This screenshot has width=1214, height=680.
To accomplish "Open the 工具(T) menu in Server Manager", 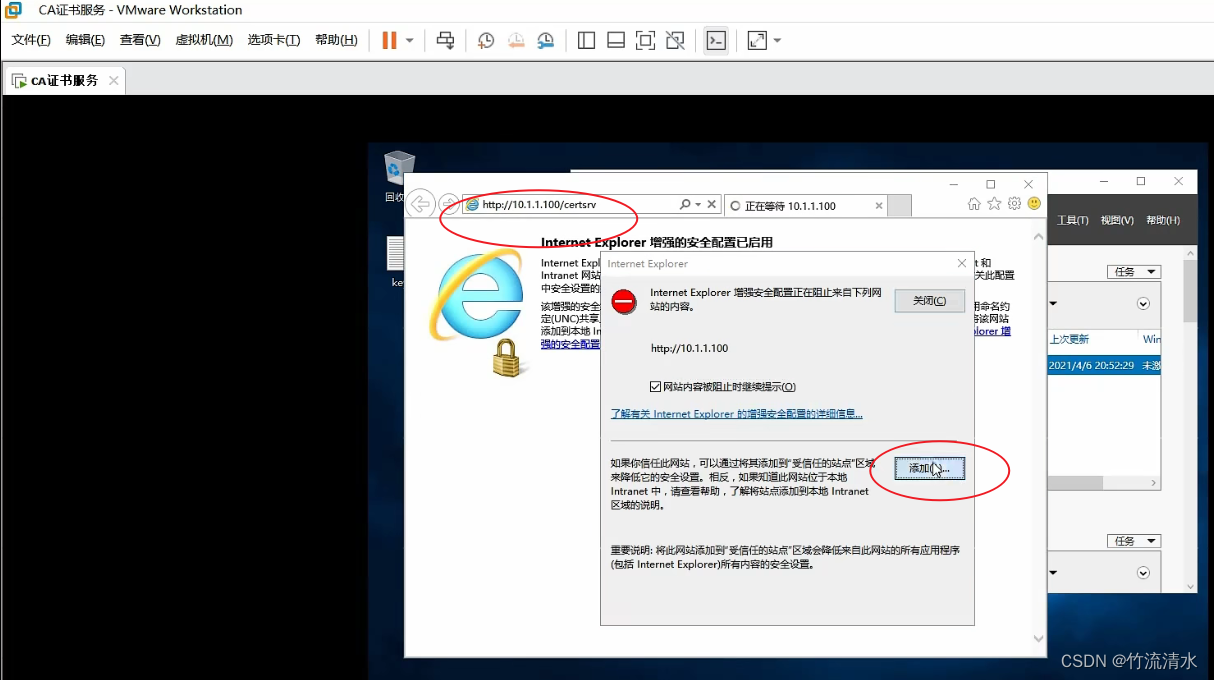I will click(1073, 220).
